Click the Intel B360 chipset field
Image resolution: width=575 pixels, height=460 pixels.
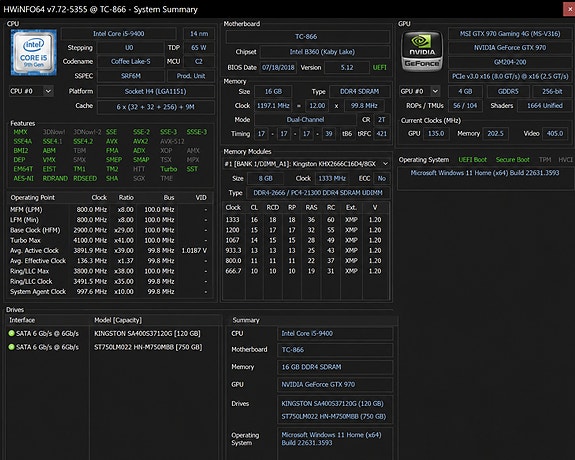click(322, 52)
